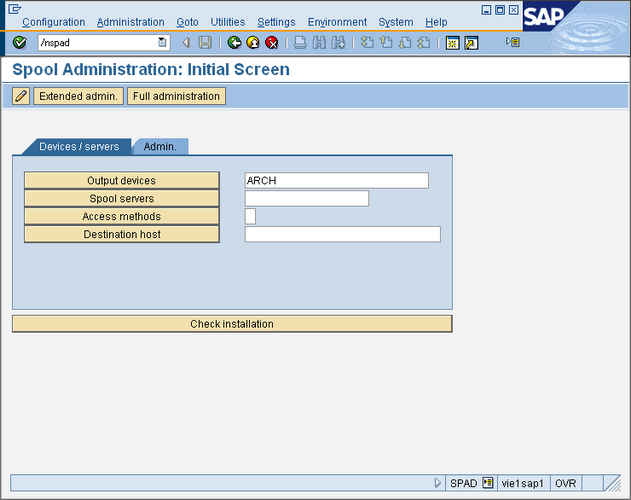The width and height of the screenshot is (631, 500).
Task: Switch to the Admin. tab
Action: (160, 146)
